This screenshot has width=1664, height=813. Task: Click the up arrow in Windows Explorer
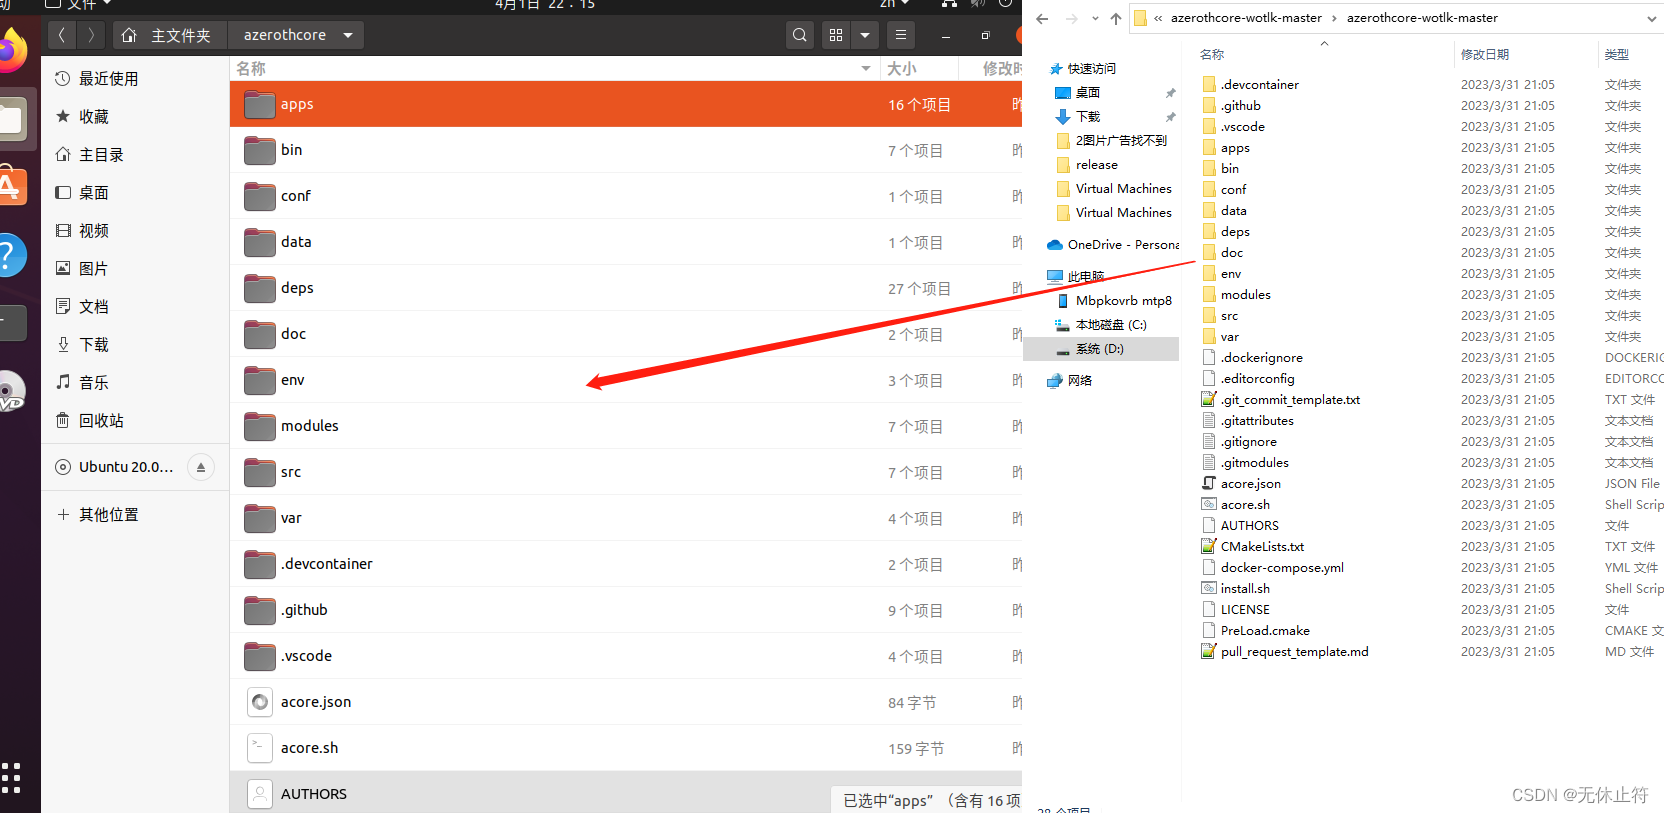click(1116, 18)
